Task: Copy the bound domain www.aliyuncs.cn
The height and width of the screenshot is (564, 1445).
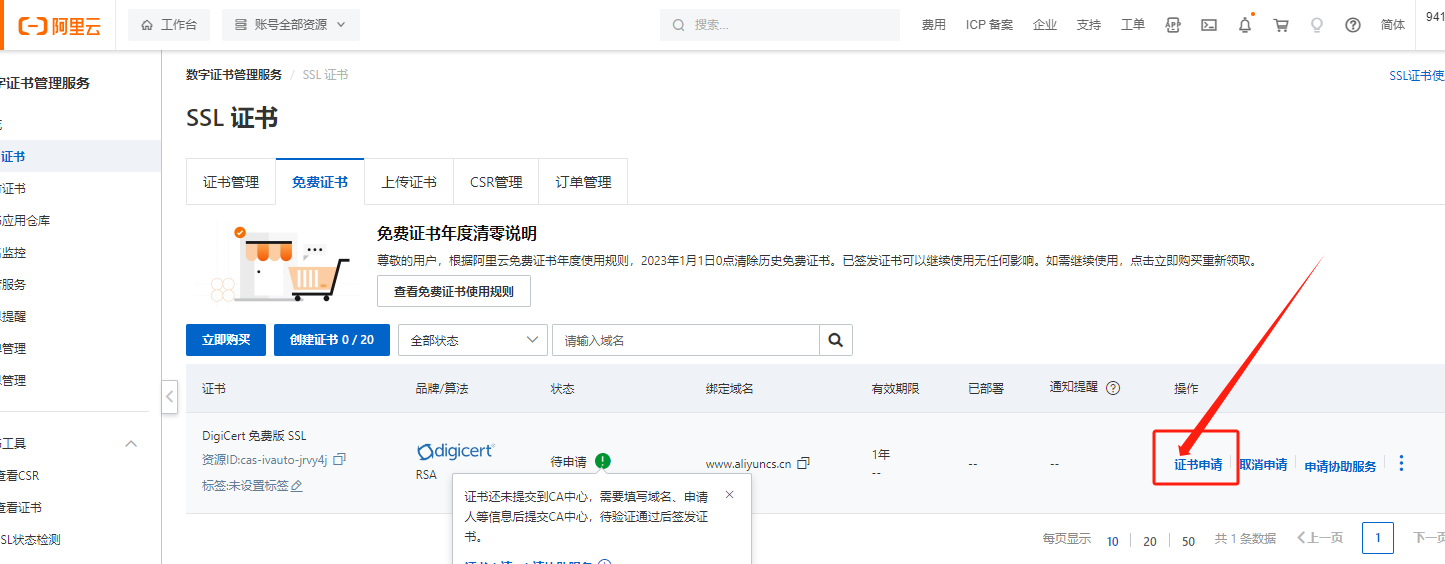Action: (x=803, y=463)
